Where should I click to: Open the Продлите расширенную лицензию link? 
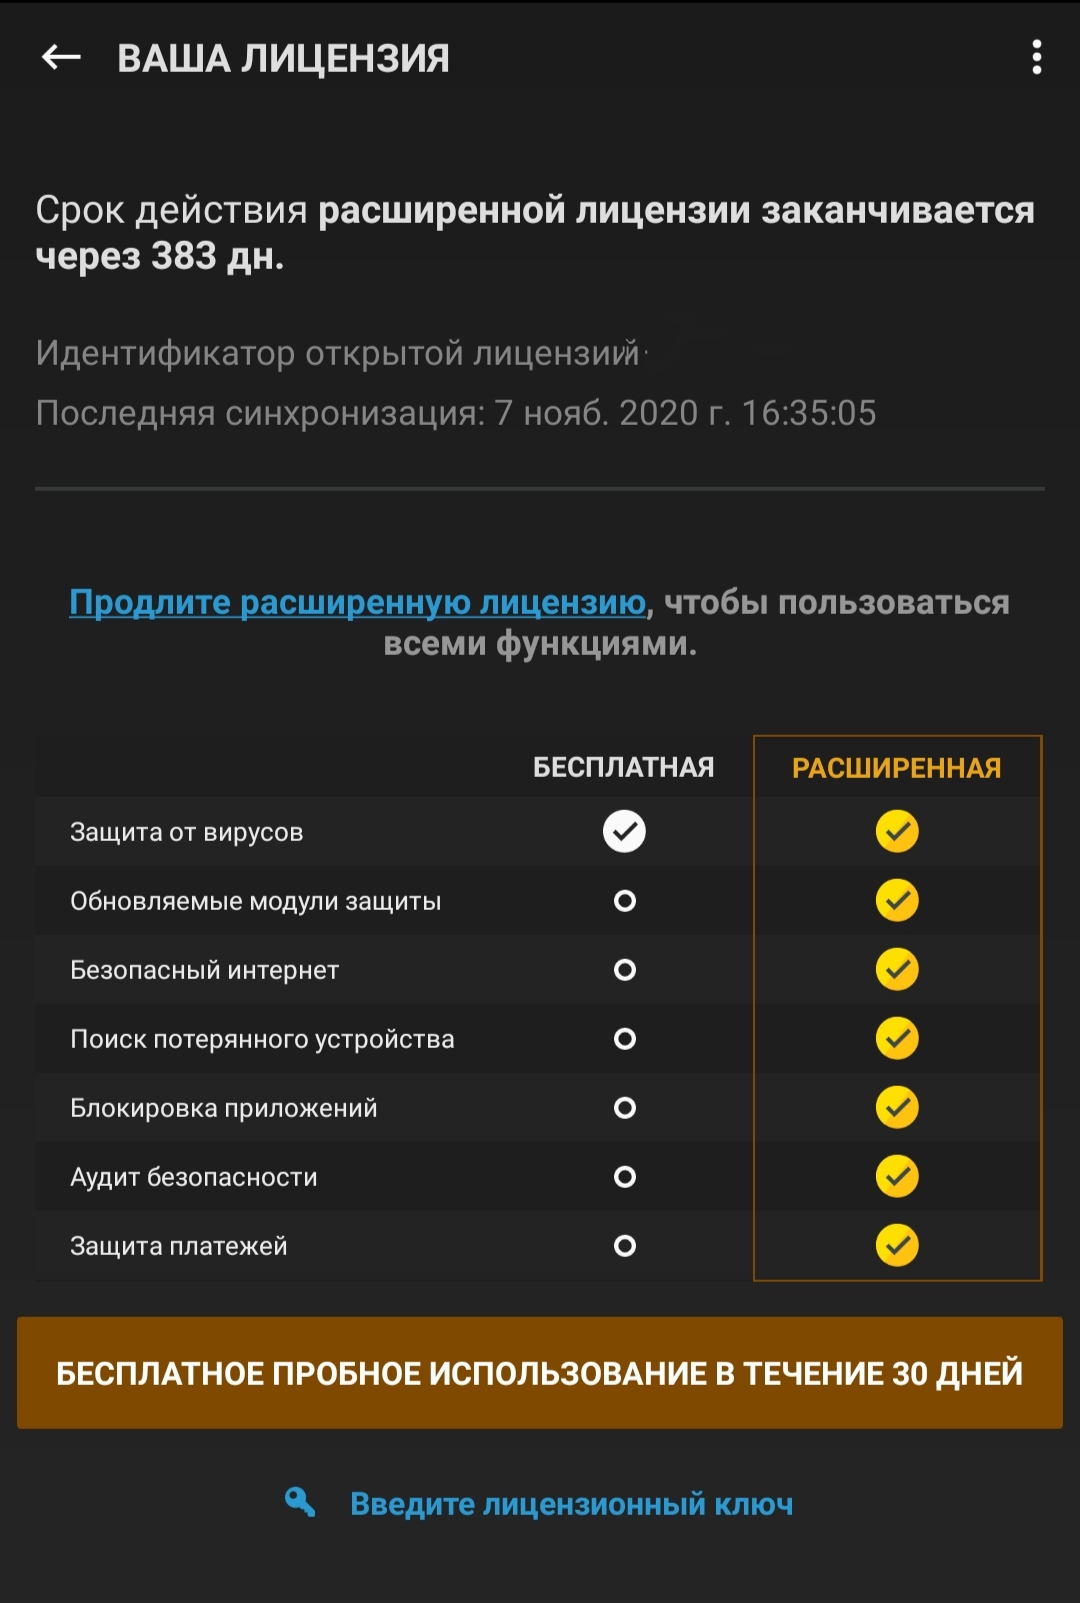point(358,602)
